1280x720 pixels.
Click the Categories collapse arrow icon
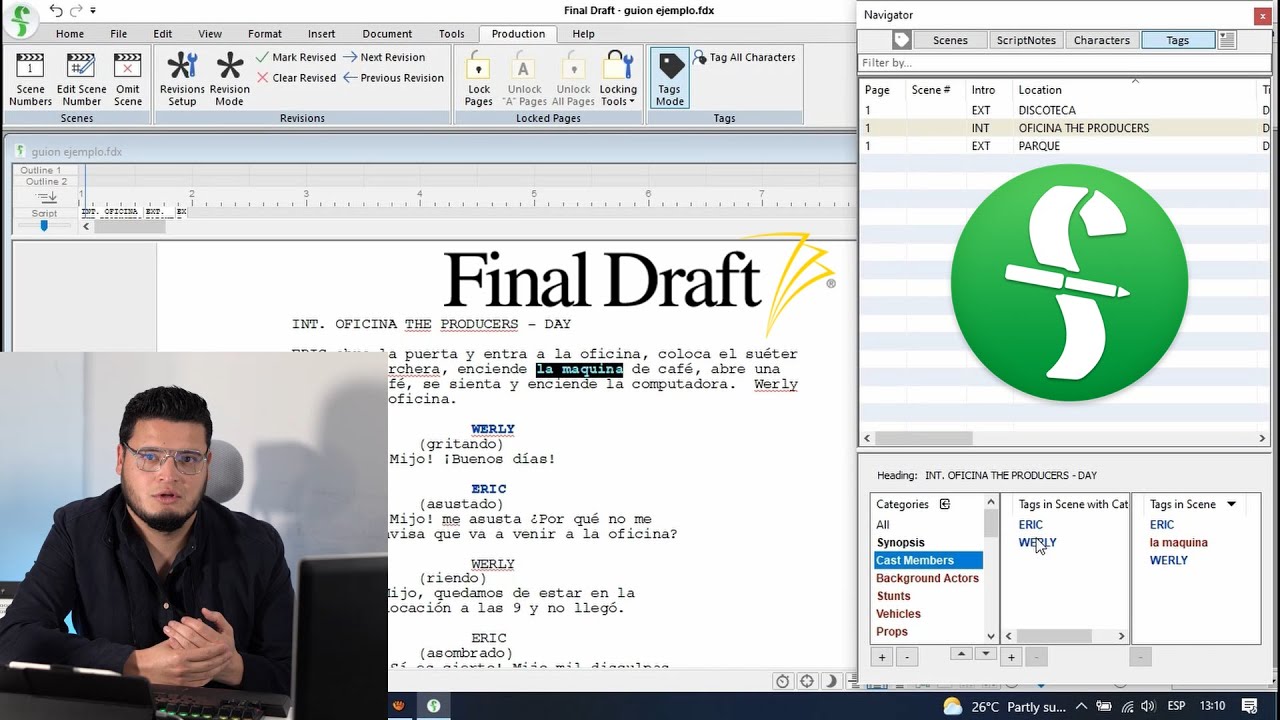point(945,504)
